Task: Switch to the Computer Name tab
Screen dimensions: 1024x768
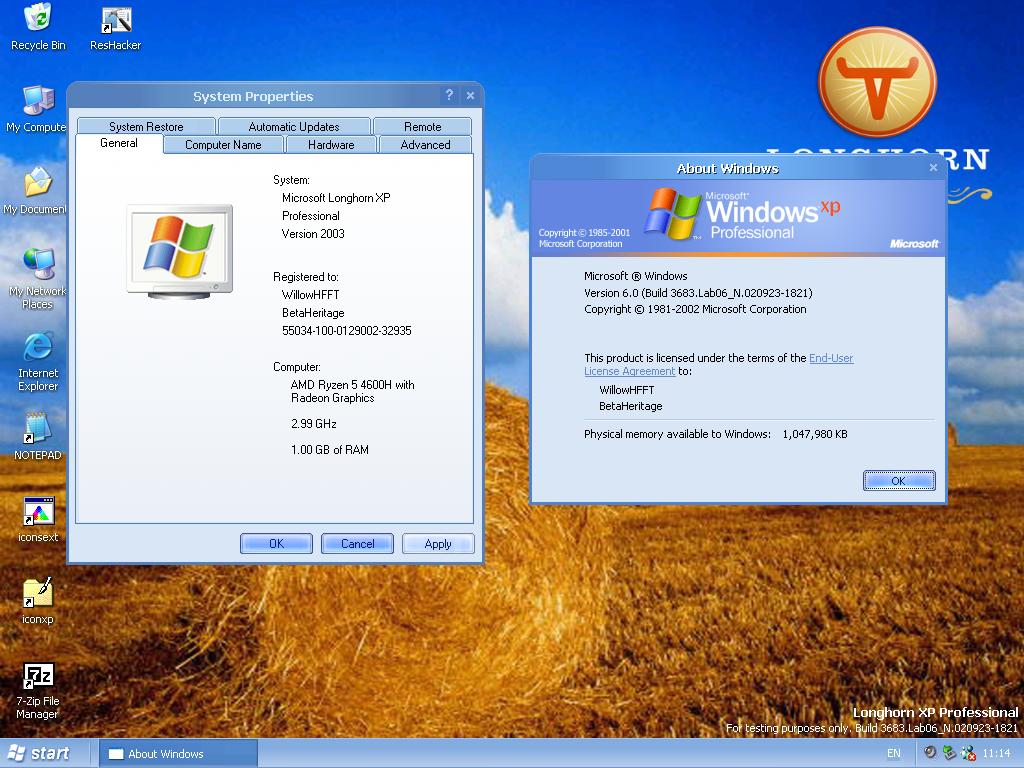Action: coord(223,144)
